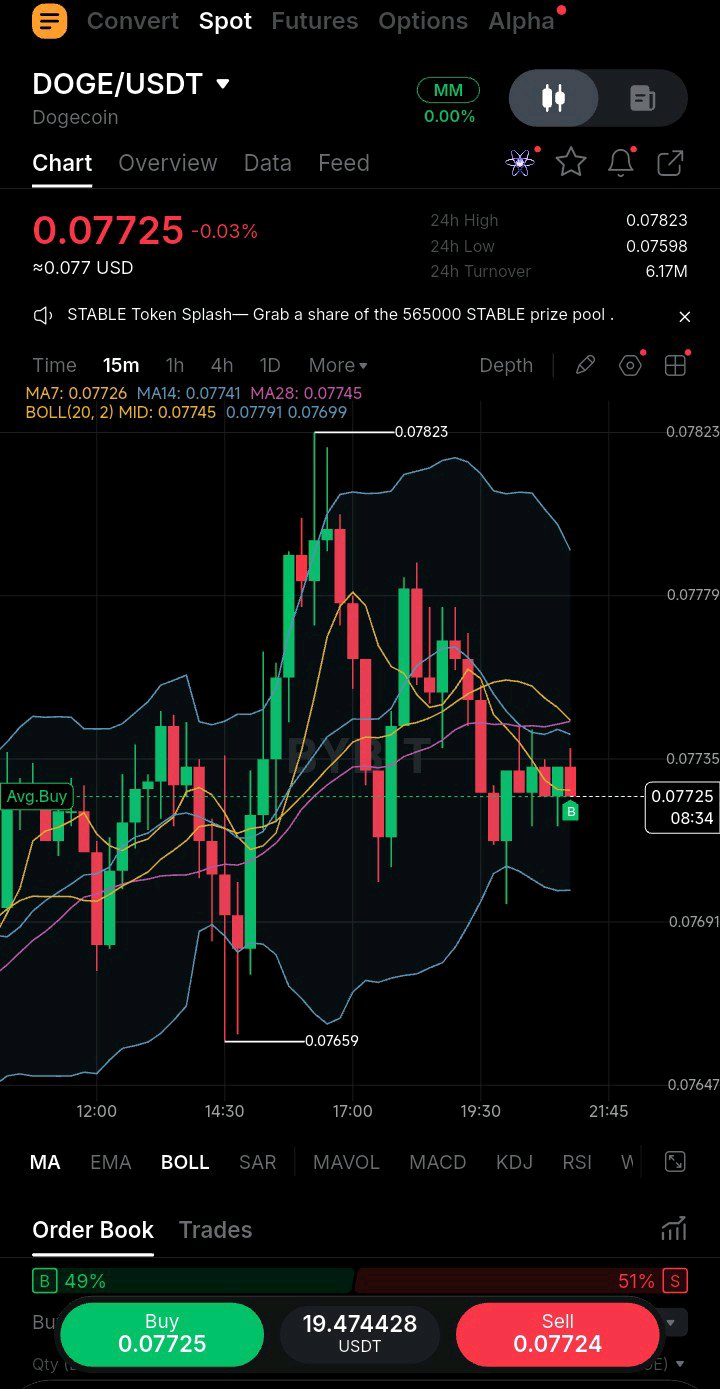Screen dimensions: 720x1389
Task: Tap the green Buy 0.07725 button
Action: pos(162,1334)
